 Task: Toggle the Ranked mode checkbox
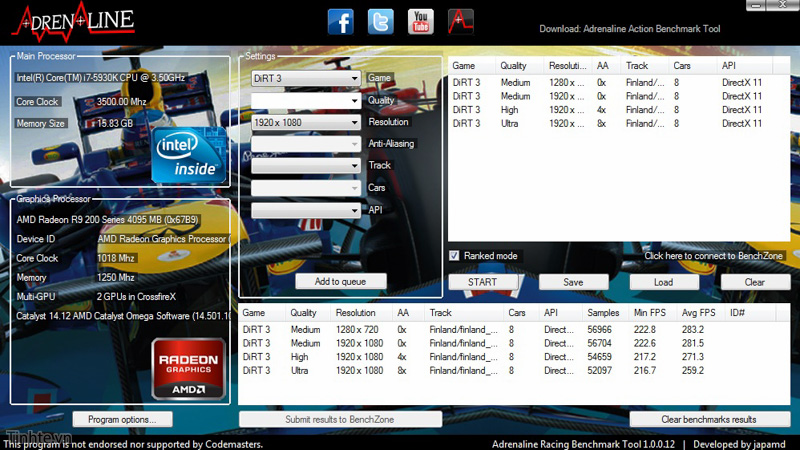(x=454, y=256)
